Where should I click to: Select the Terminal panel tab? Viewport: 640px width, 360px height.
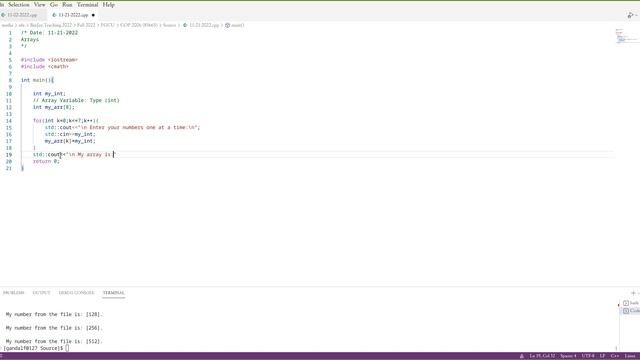click(x=113, y=293)
